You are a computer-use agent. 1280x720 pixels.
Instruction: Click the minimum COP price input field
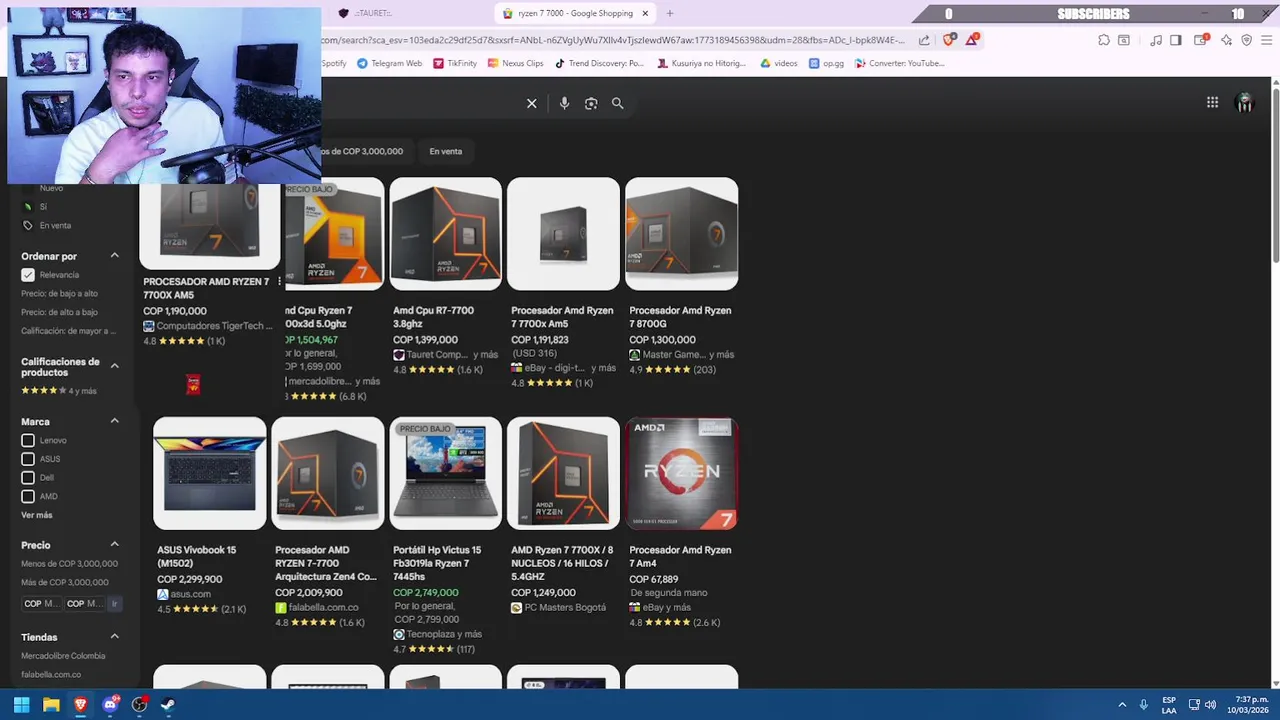tap(41, 603)
